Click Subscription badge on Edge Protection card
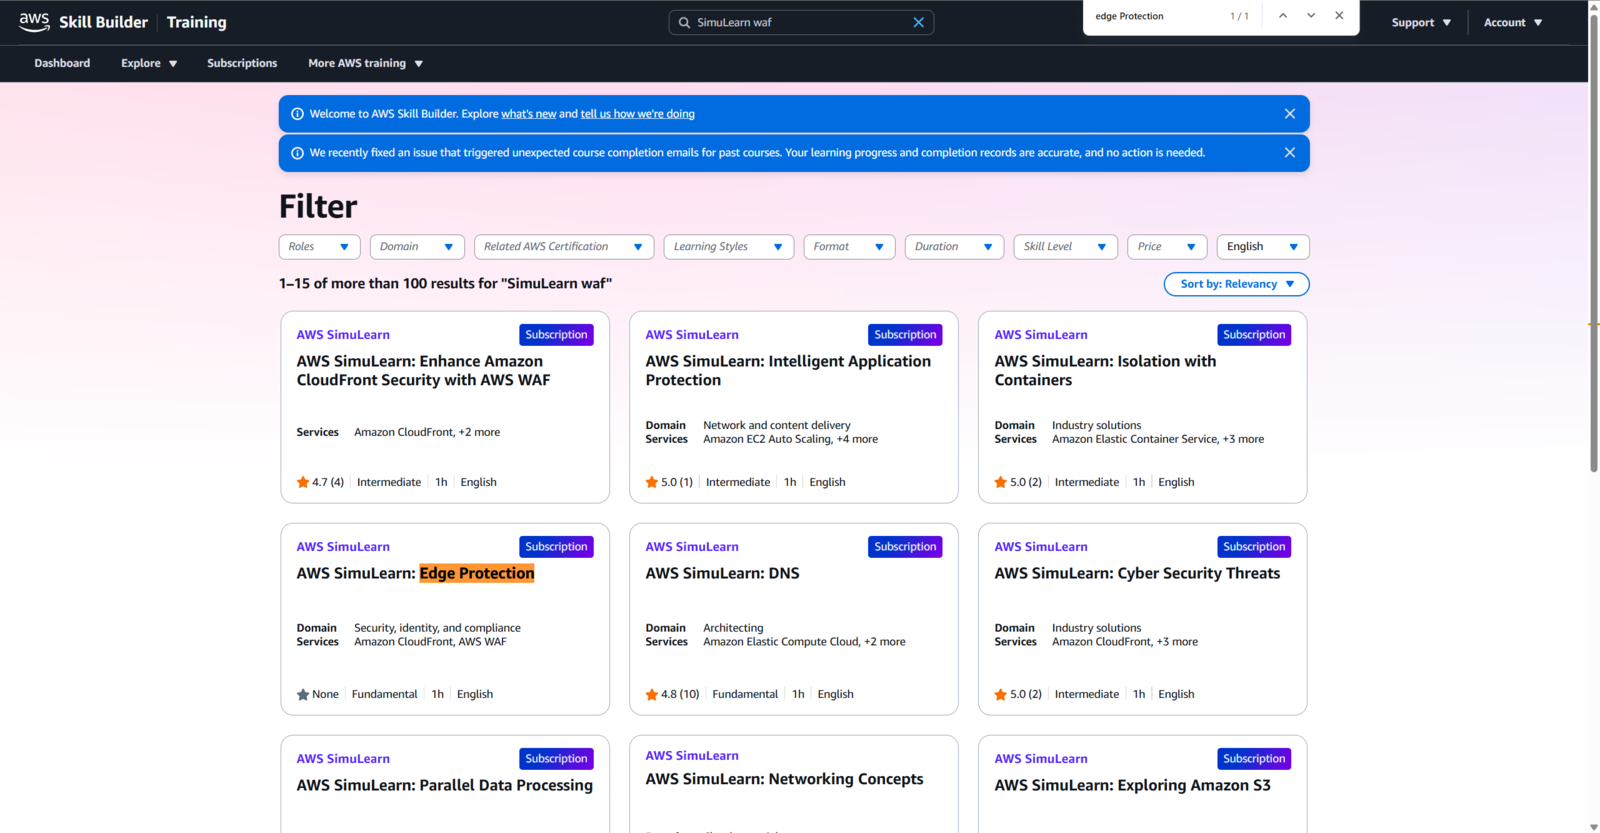The height and width of the screenshot is (833, 1600). pos(556,547)
